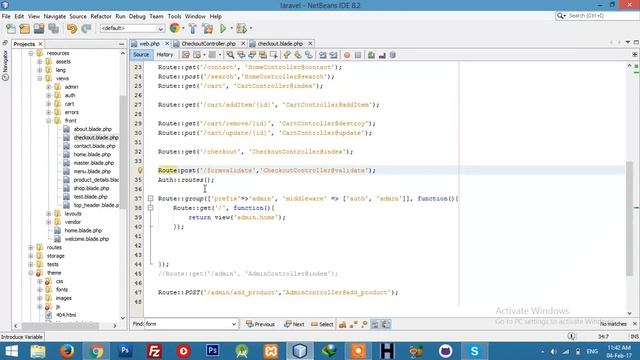Collapse the resources folder node
640x360 pixels.
coord(31,53)
